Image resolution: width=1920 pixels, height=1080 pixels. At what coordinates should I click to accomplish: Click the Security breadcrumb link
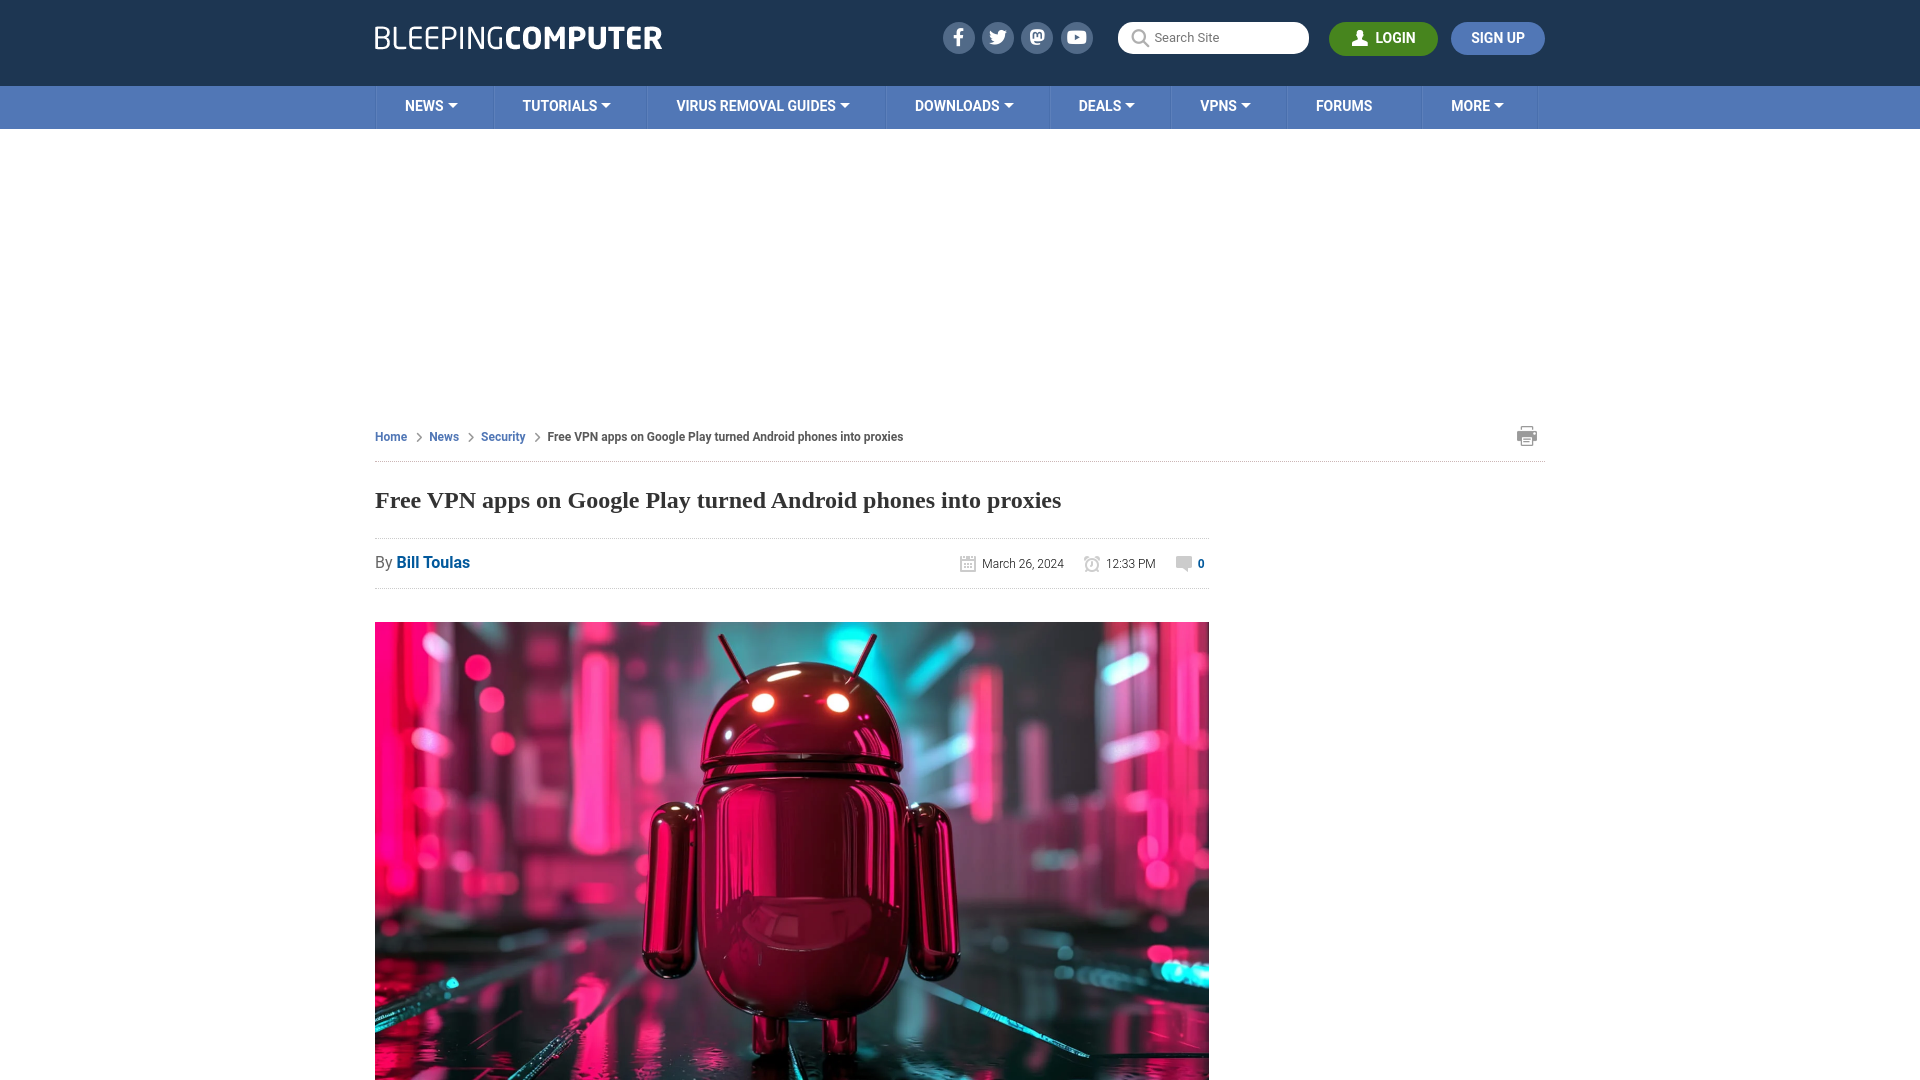502,436
